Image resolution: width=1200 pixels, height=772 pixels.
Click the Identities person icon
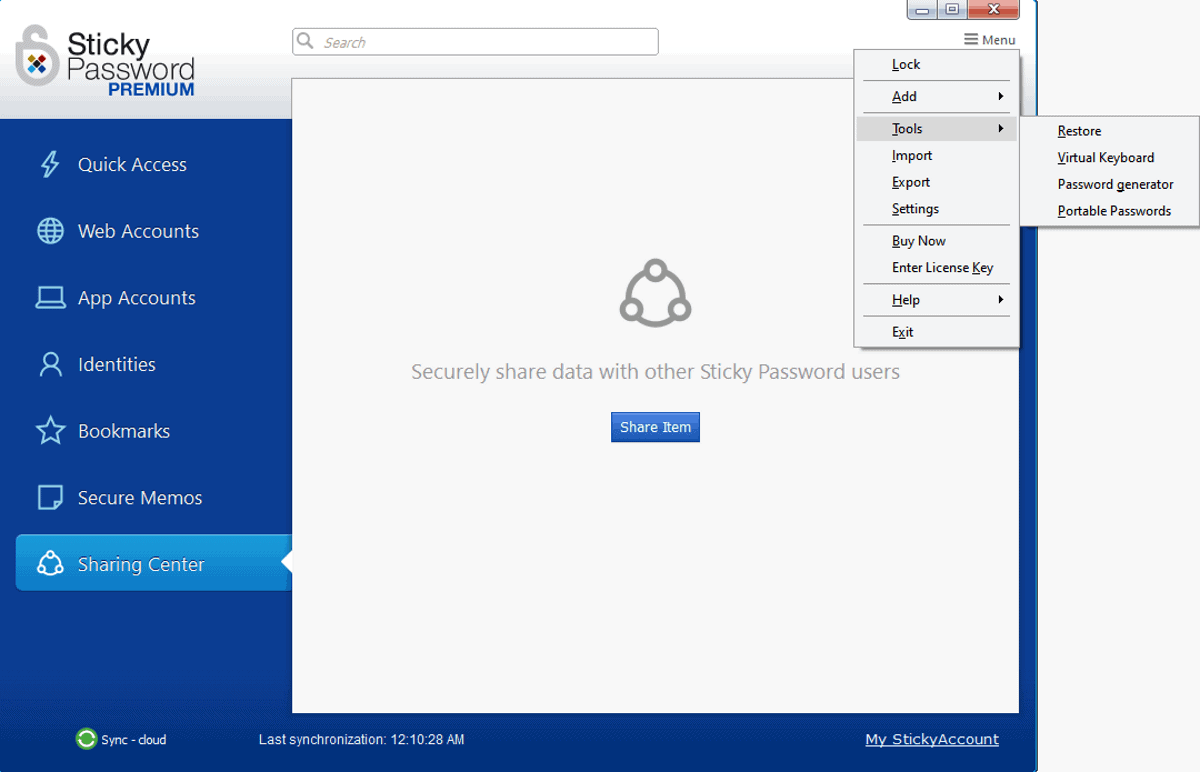pos(50,364)
